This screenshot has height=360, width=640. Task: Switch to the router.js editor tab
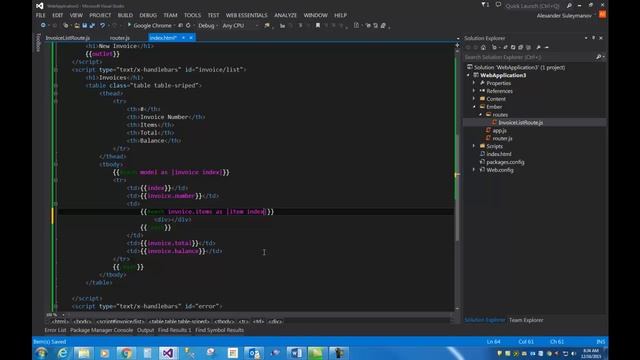pyautogui.click(x=120, y=38)
